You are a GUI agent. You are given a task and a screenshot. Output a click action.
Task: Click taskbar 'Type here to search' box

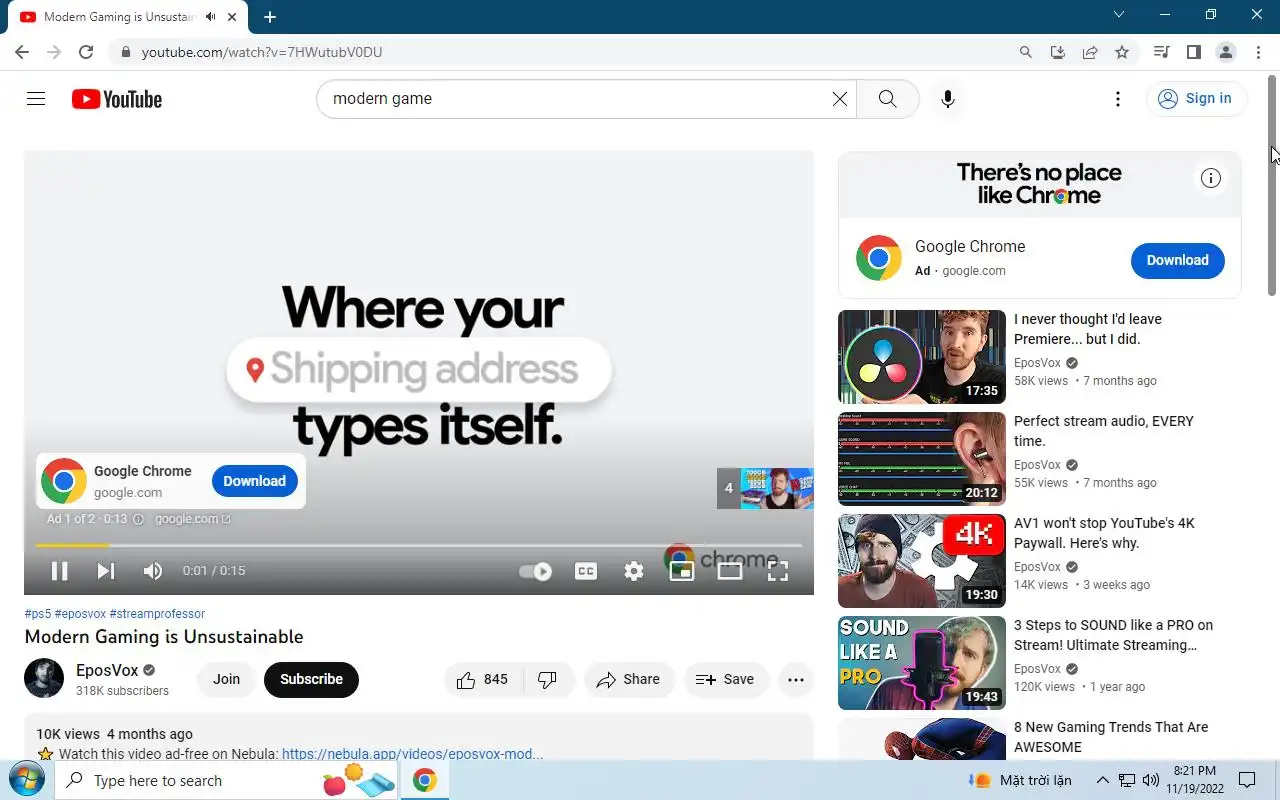pos(228,780)
